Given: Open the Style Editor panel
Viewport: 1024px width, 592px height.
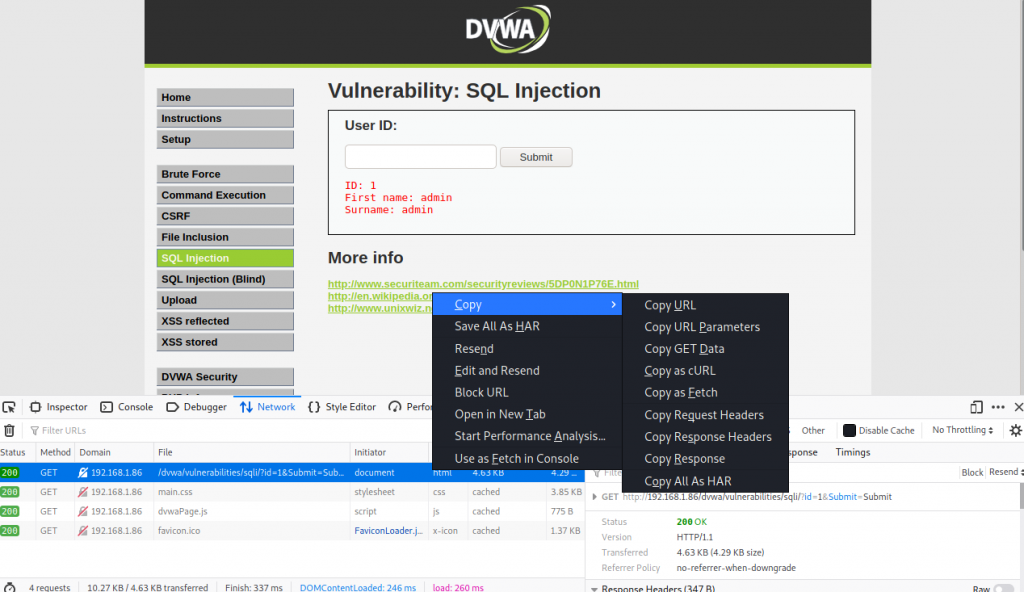Looking at the screenshot, I should point(342,407).
